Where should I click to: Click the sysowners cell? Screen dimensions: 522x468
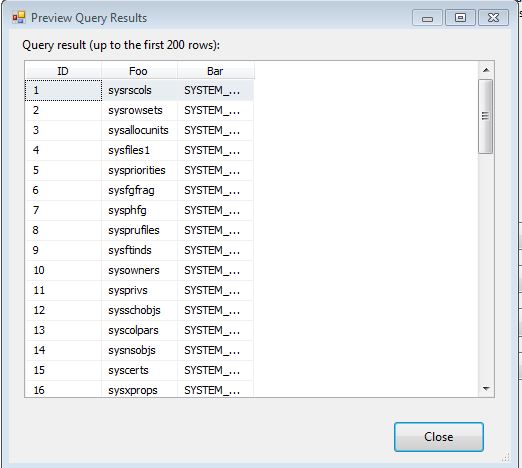(139, 270)
